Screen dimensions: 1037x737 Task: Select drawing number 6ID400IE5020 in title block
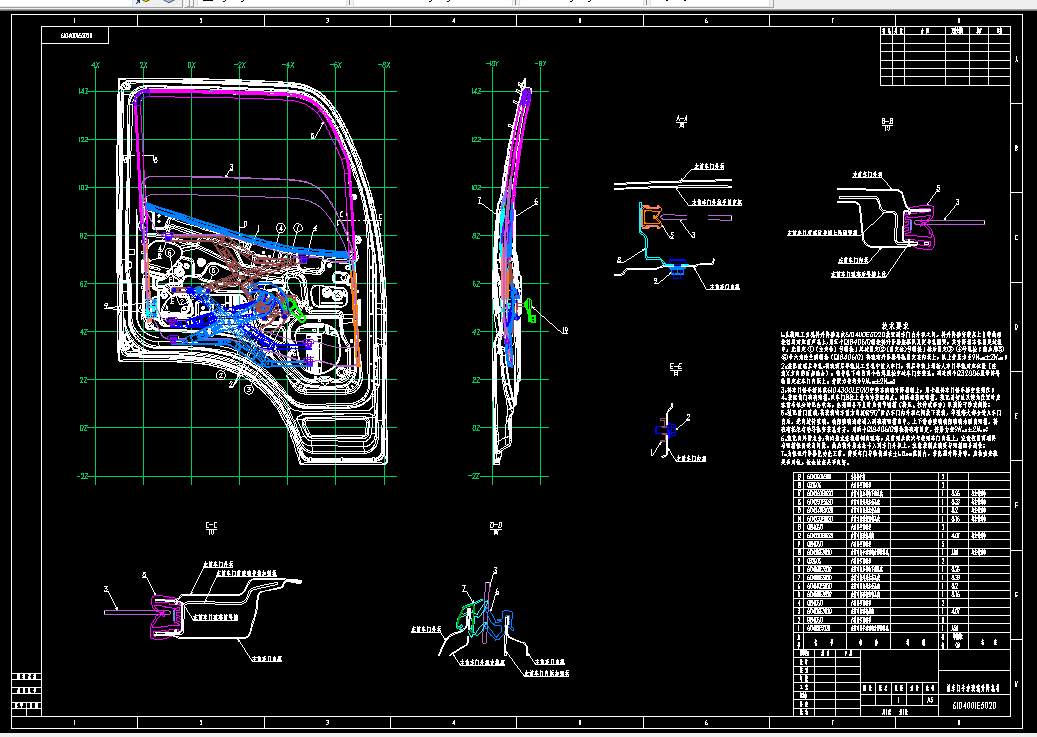click(x=974, y=705)
